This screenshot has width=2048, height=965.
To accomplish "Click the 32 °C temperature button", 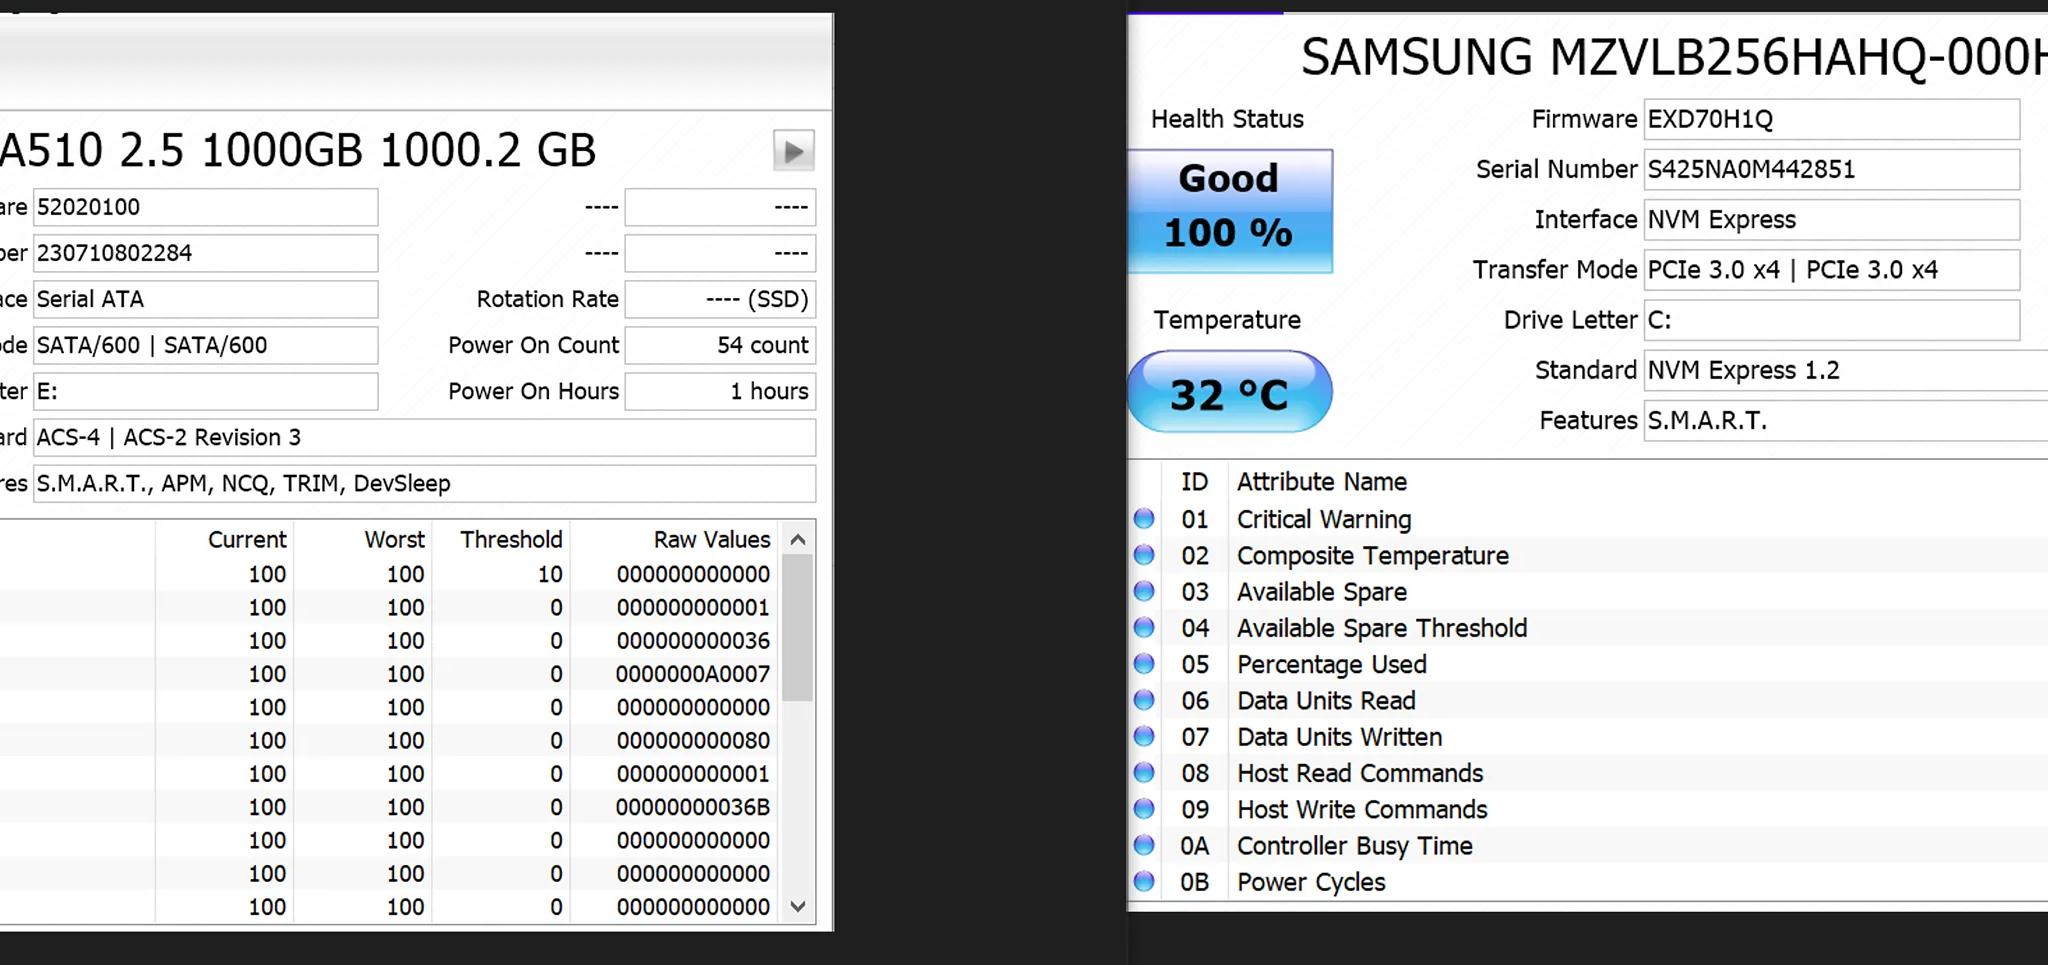I will point(1230,392).
